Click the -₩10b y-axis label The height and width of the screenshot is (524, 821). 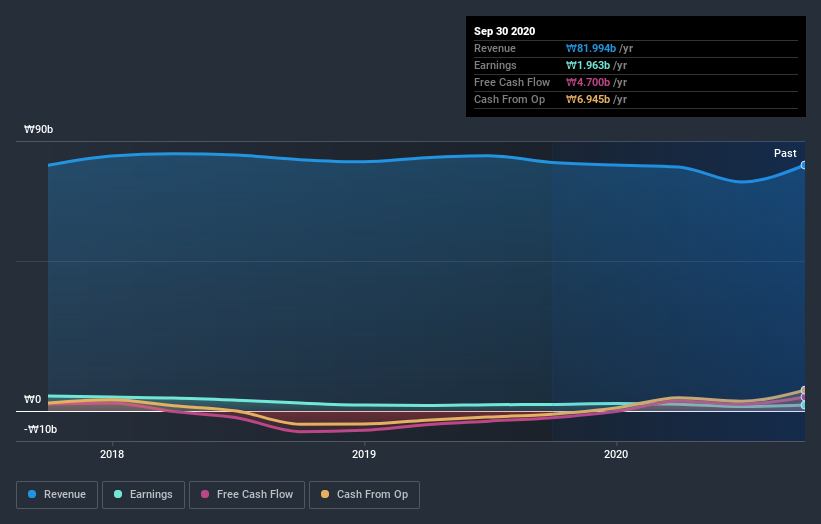pos(40,429)
